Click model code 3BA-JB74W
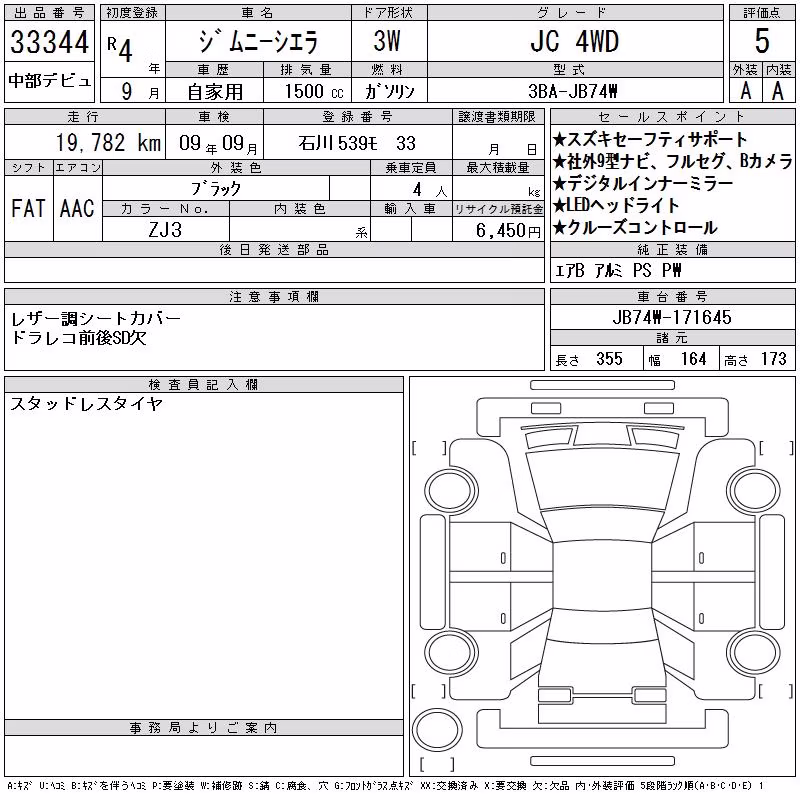Viewport: 800px width, 800px height. pyautogui.click(x=573, y=91)
